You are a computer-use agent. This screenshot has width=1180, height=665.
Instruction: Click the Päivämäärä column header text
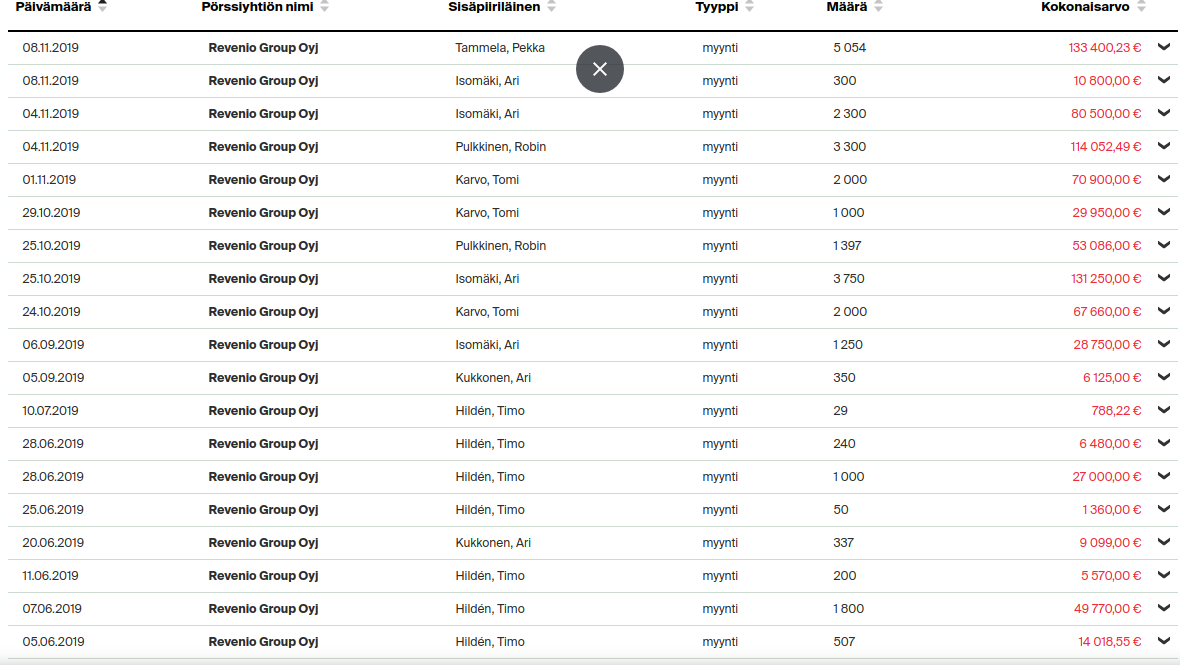(53, 7)
